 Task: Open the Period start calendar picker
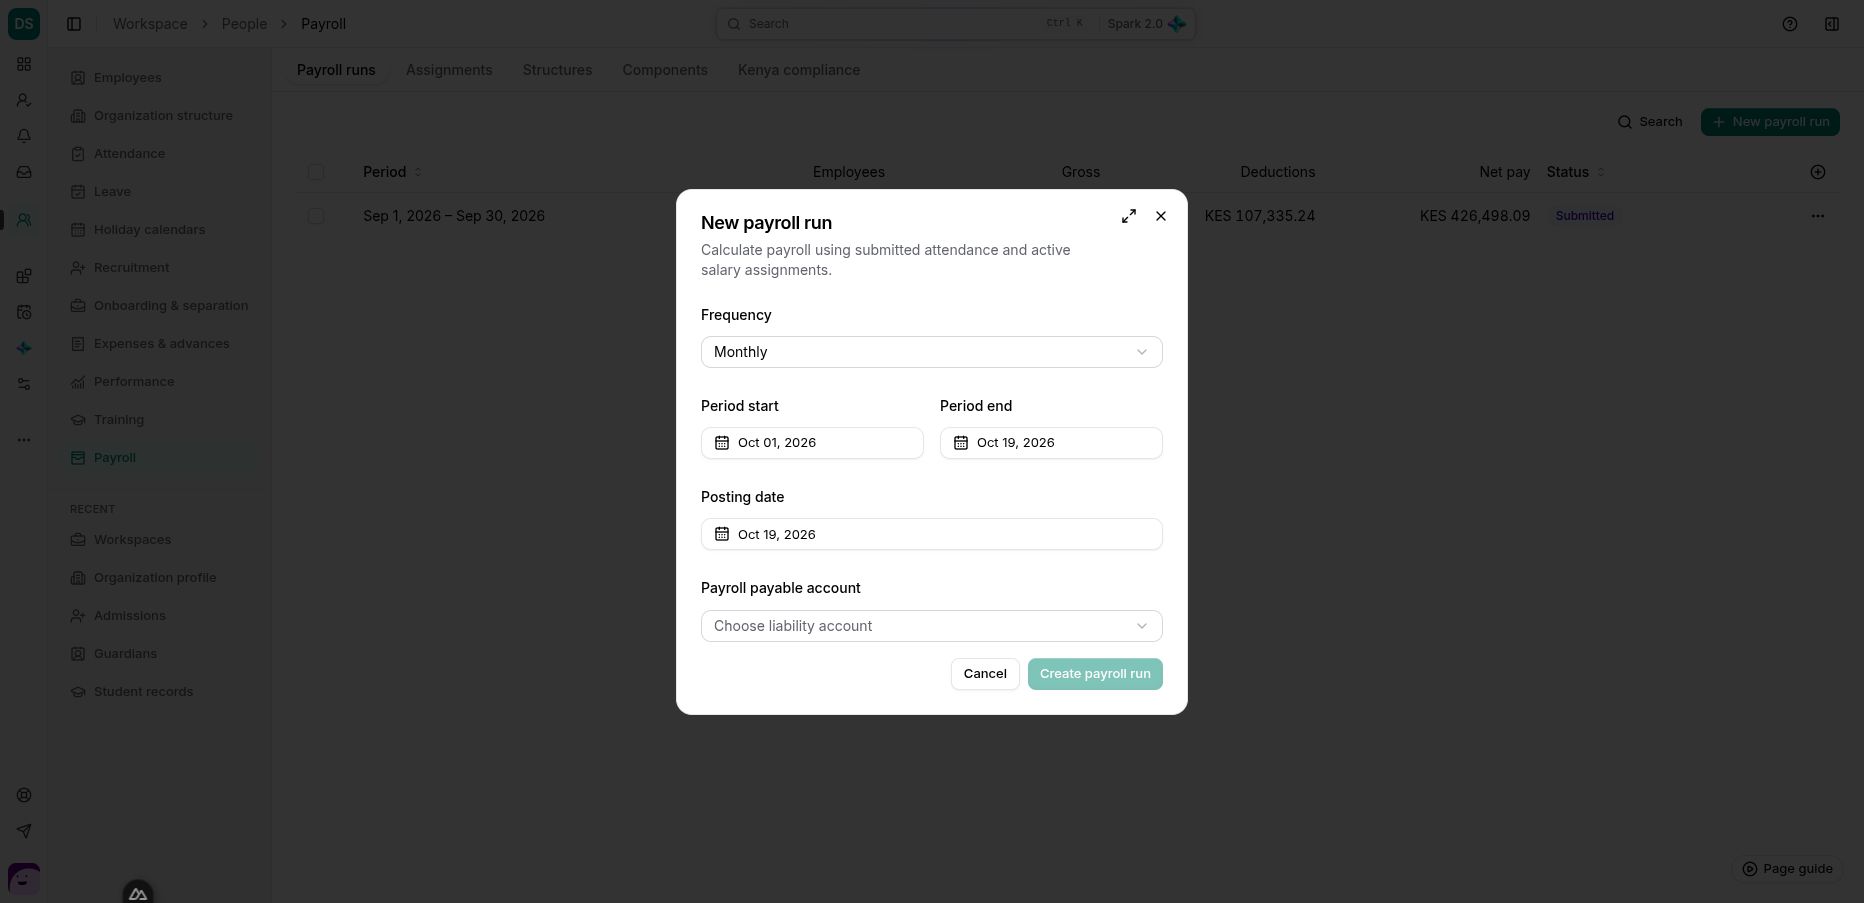(812, 443)
